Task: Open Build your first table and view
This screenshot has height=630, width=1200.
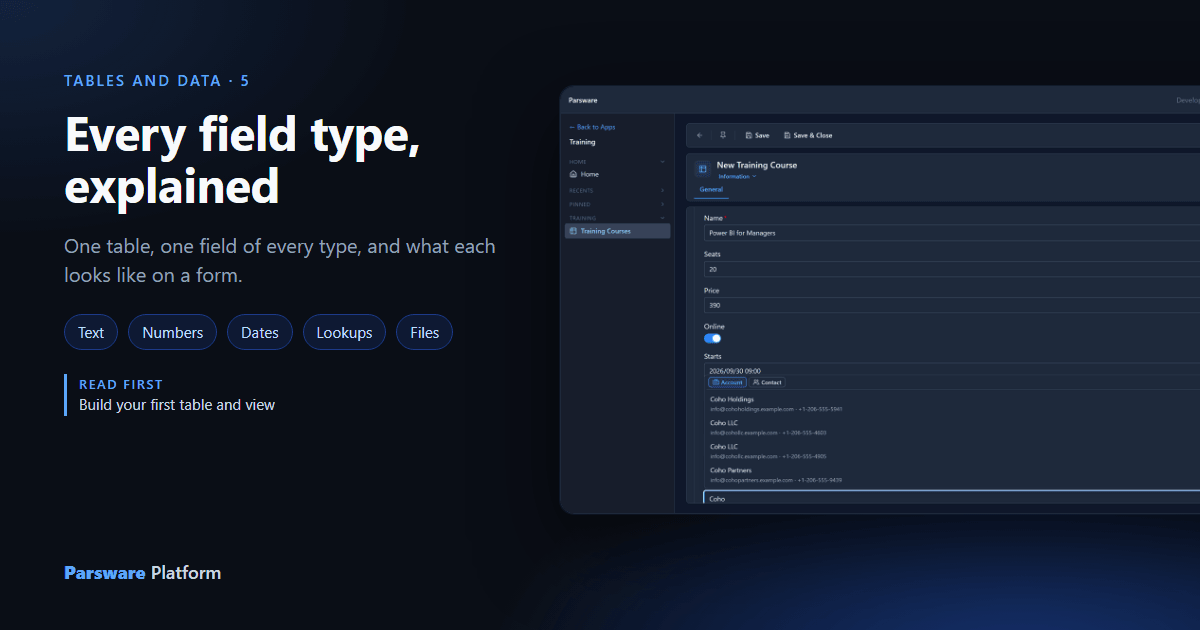Action: point(177,405)
